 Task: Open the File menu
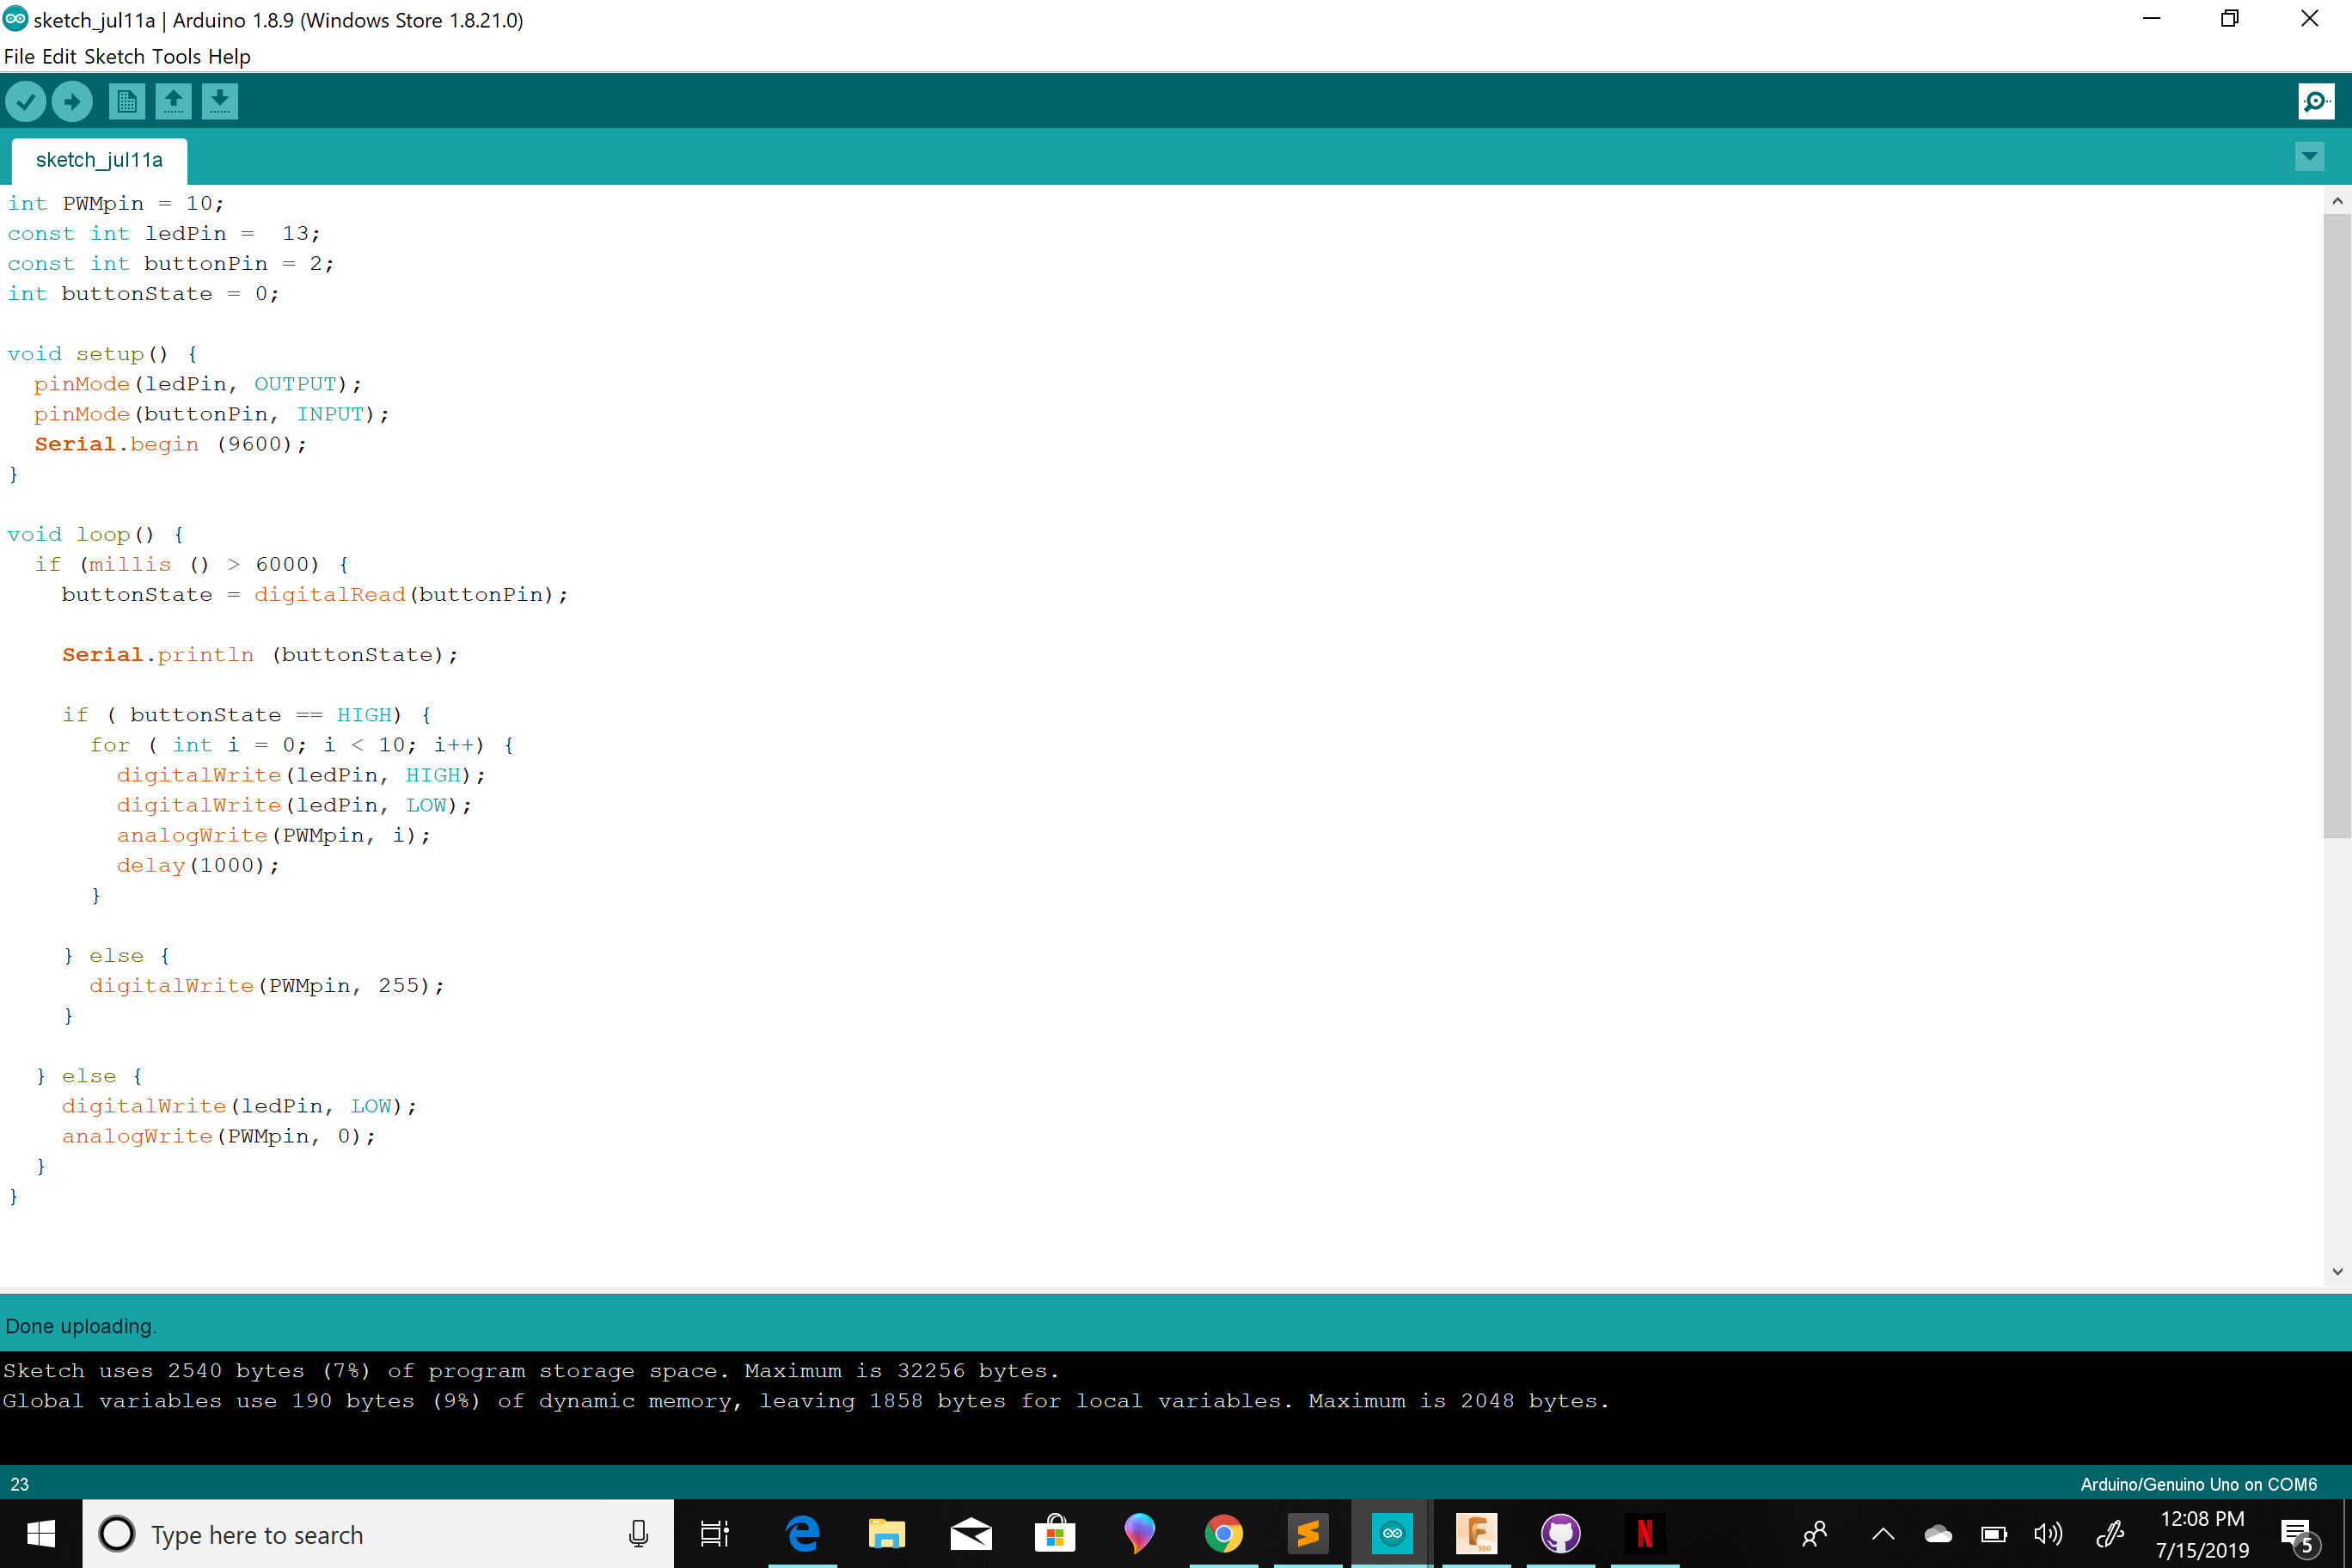[x=19, y=56]
